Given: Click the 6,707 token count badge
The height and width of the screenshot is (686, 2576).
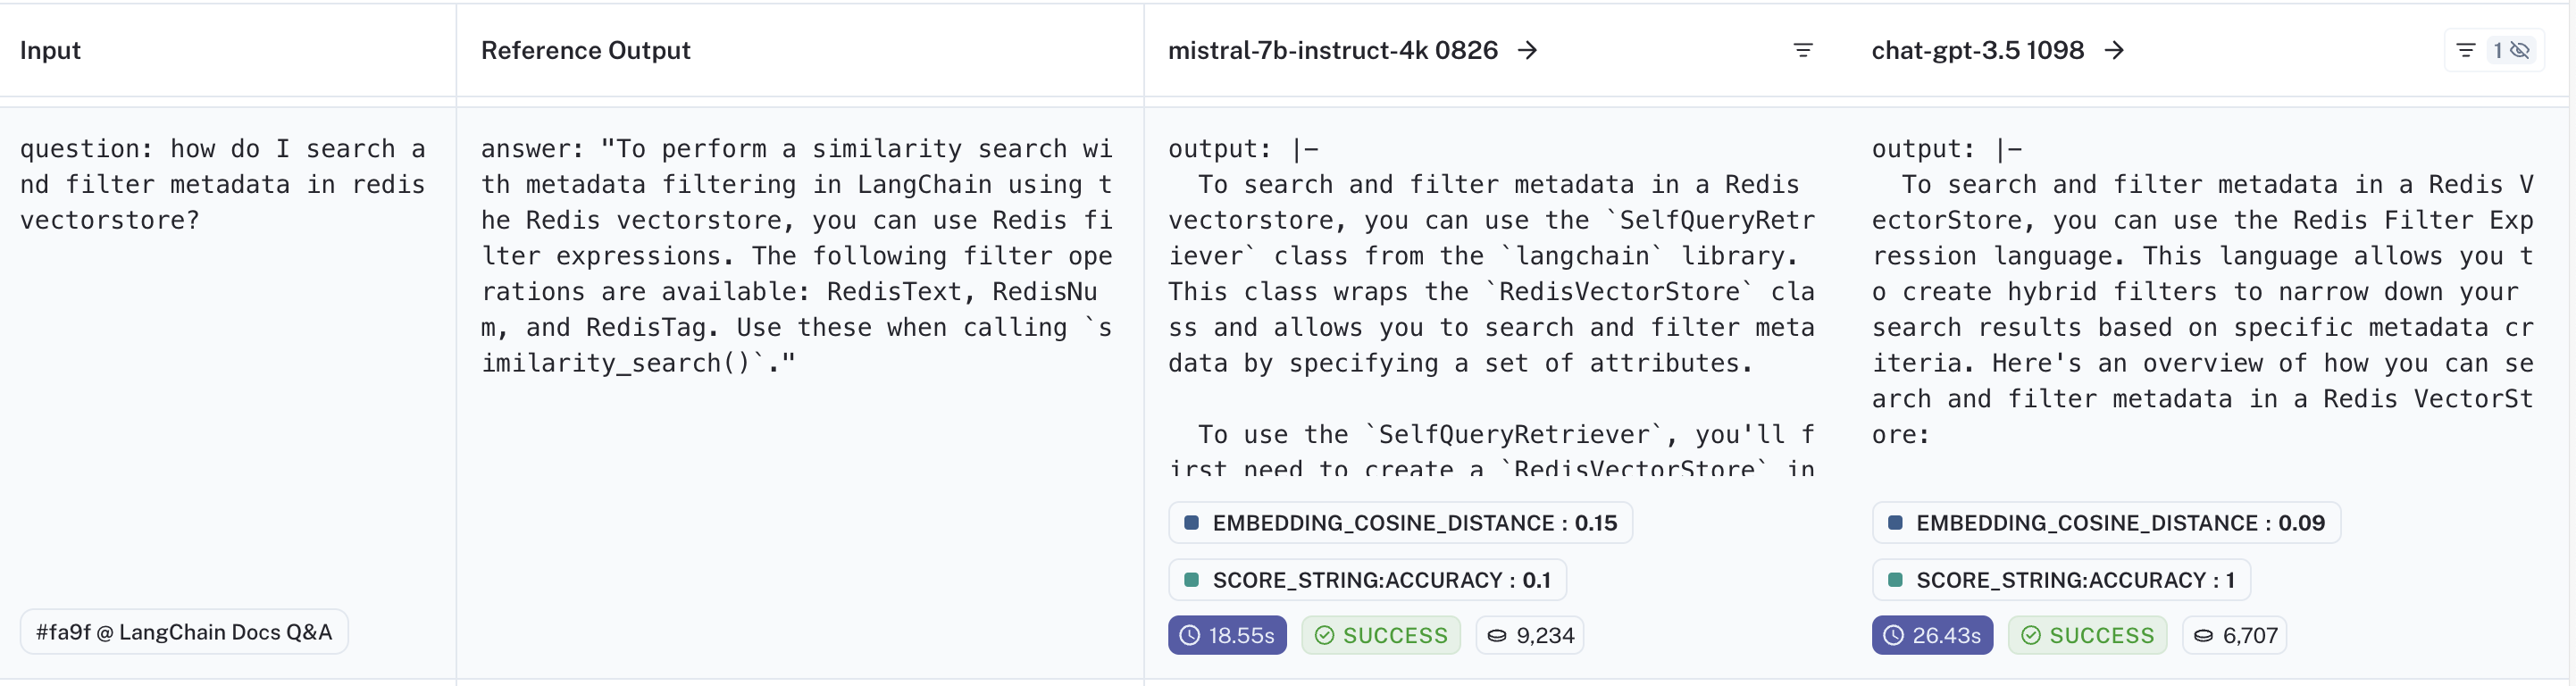Looking at the screenshot, I should [2235, 635].
